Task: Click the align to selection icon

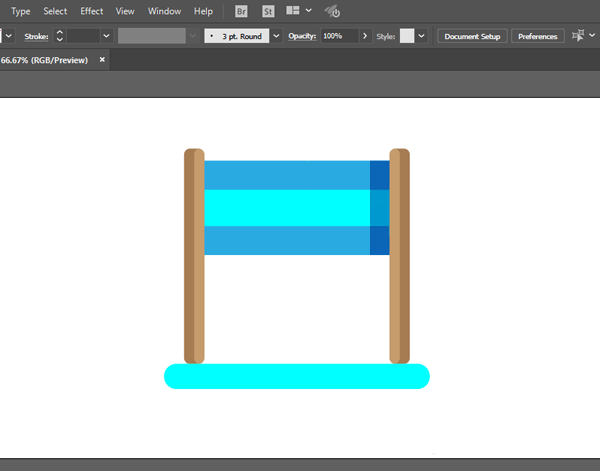Action: pyautogui.click(x=579, y=36)
